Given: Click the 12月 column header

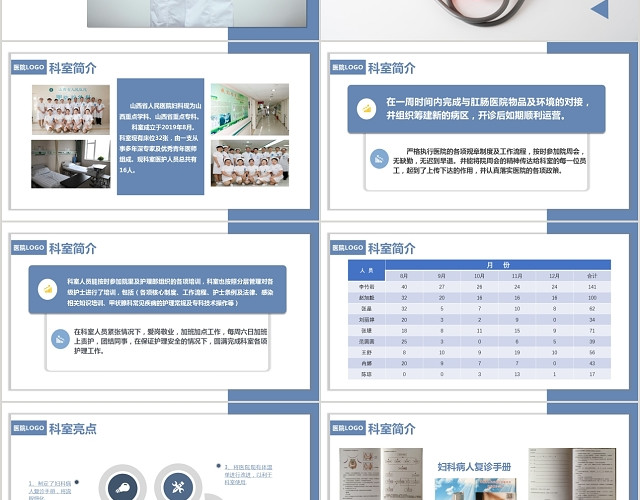Looking at the screenshot, I should [554, 276].
